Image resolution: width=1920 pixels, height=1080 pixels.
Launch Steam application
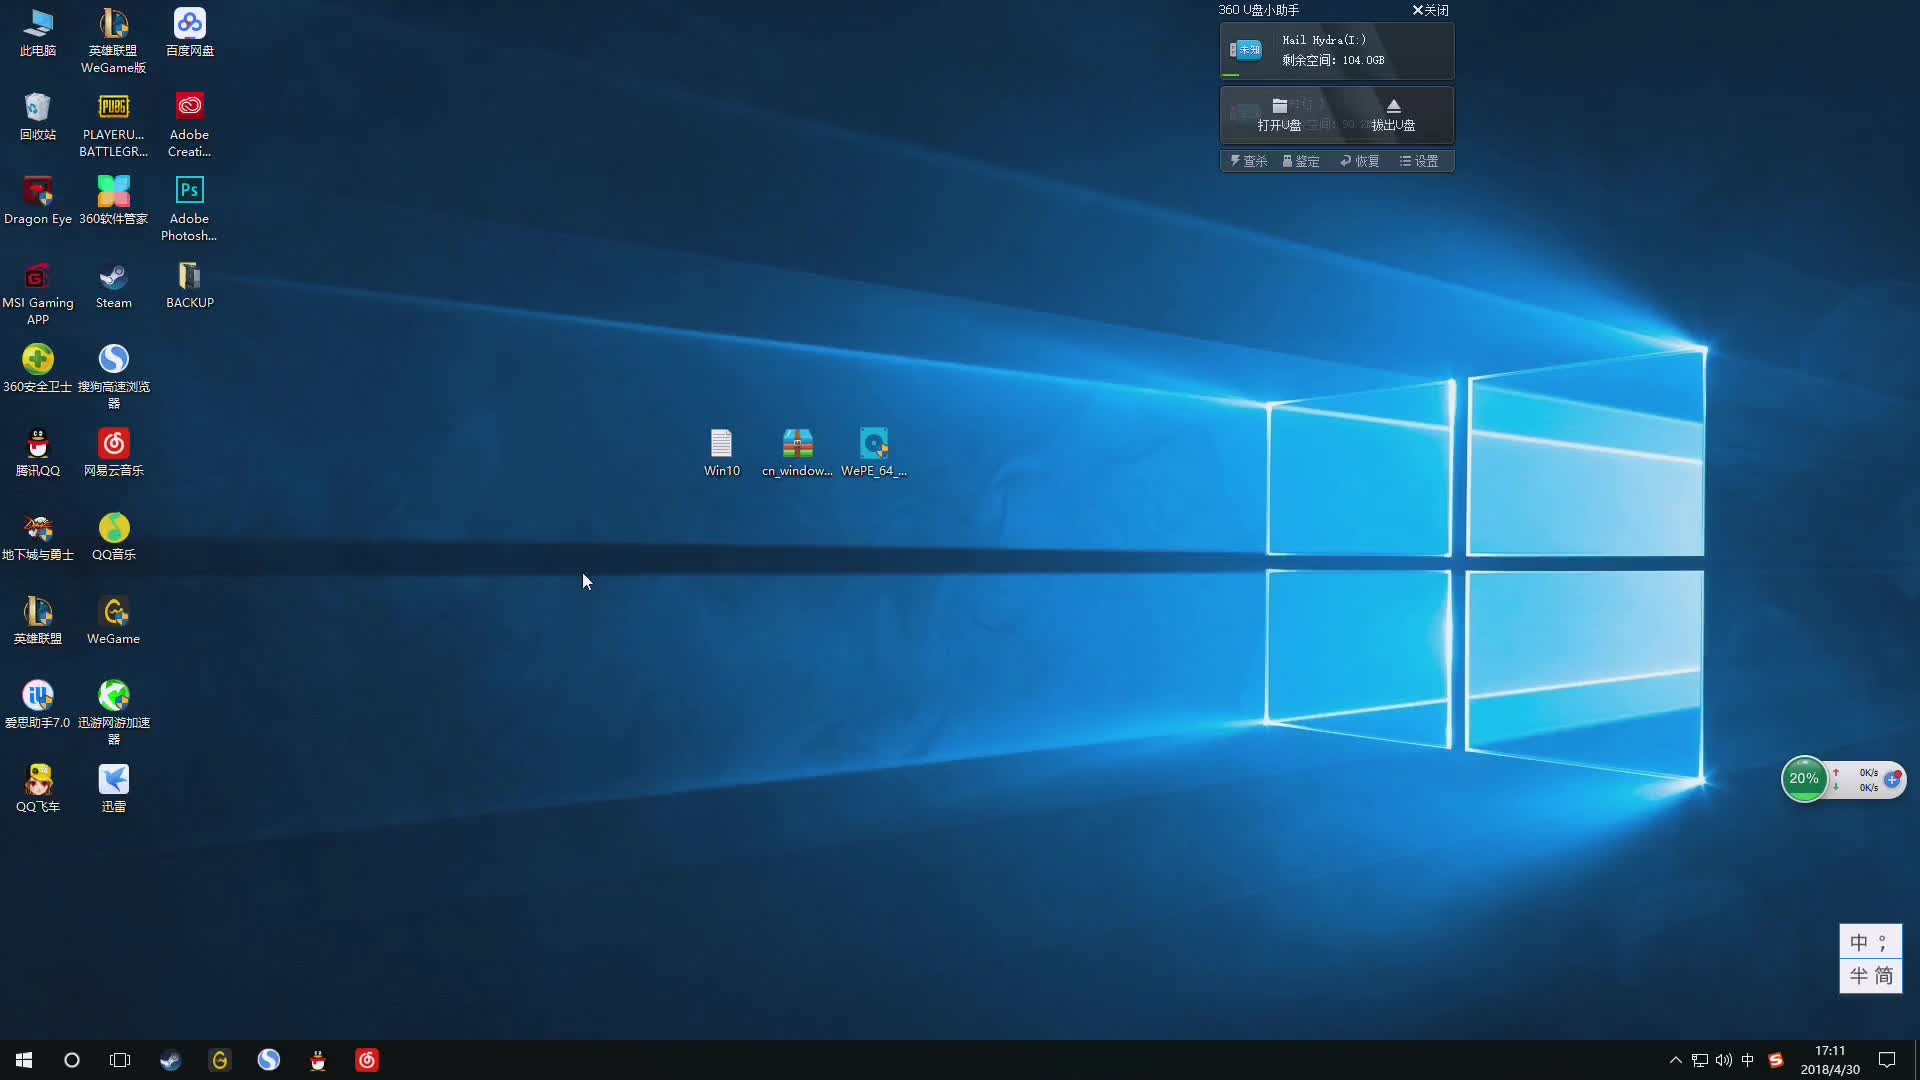[x=112, y=276]
